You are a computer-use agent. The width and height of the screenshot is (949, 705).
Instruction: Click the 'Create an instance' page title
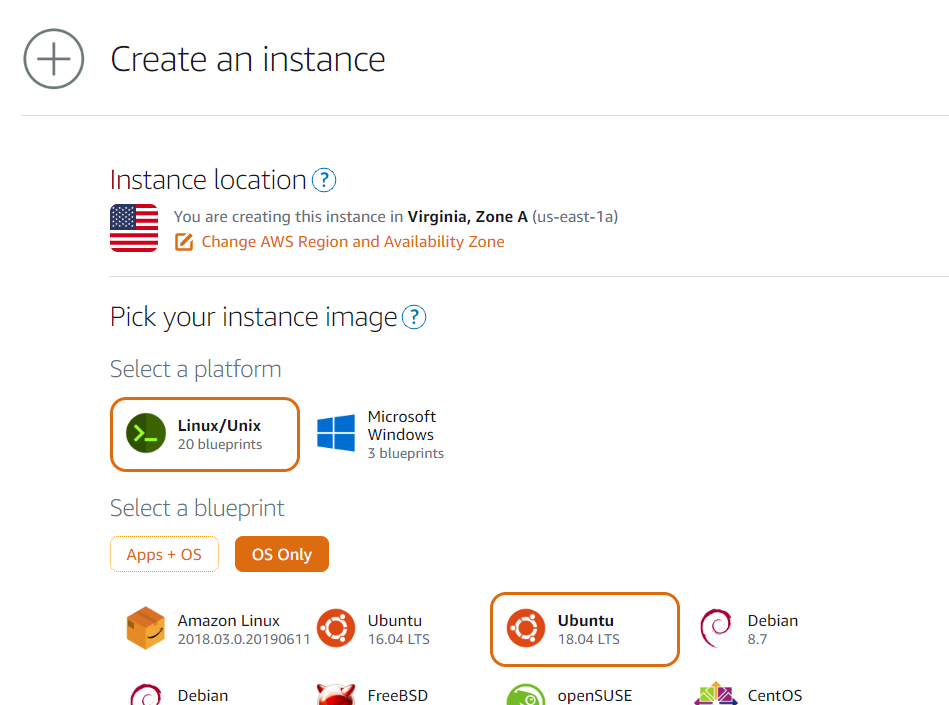pyautogui.click(x=248, y=59)
